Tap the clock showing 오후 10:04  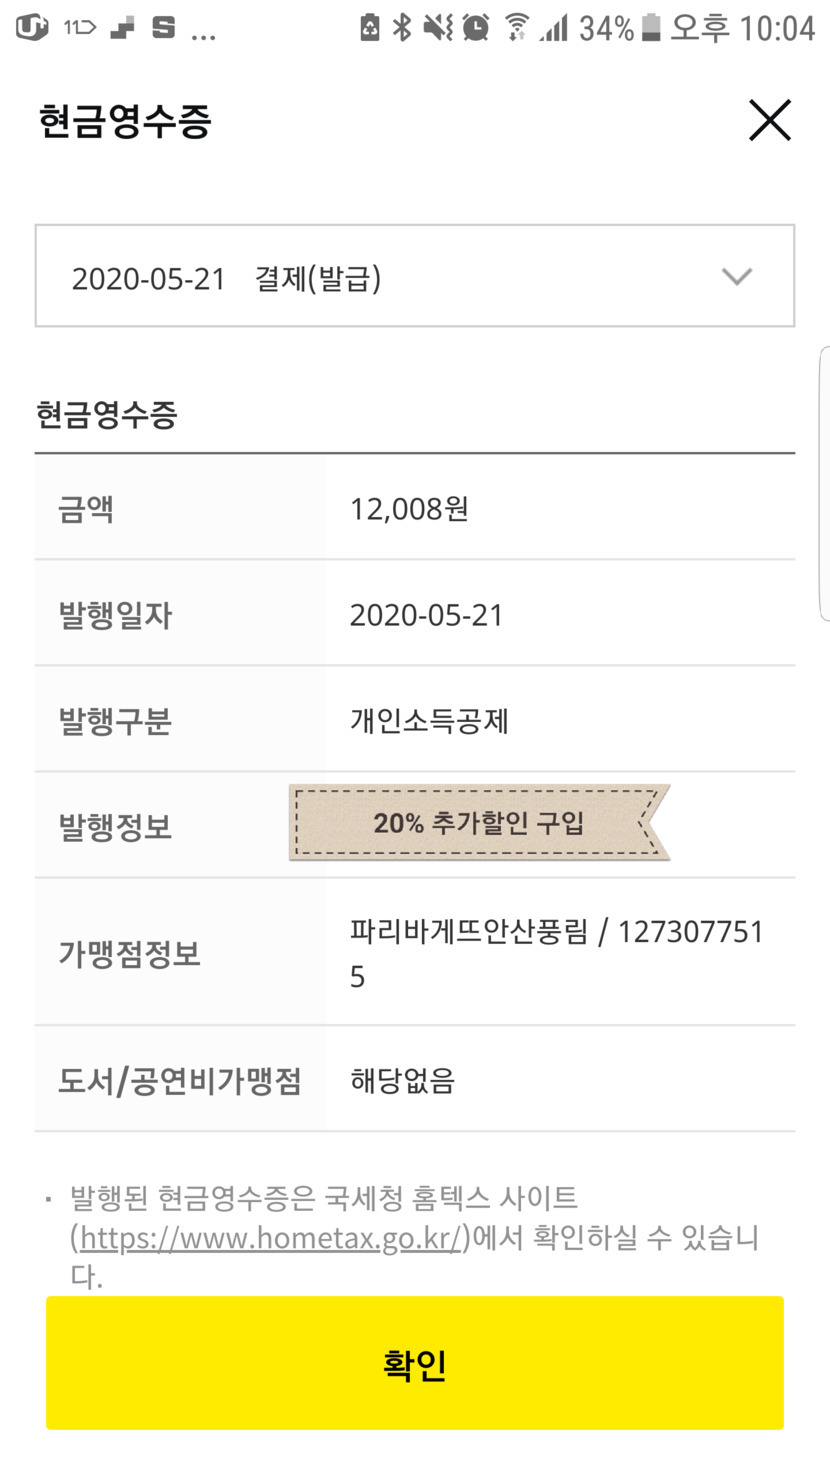[742, 28]
